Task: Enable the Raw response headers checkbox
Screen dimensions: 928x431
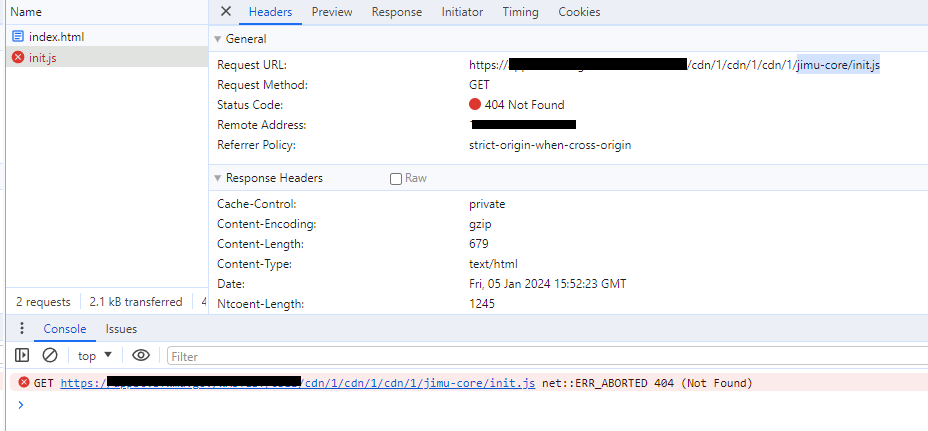Action: 396,179
